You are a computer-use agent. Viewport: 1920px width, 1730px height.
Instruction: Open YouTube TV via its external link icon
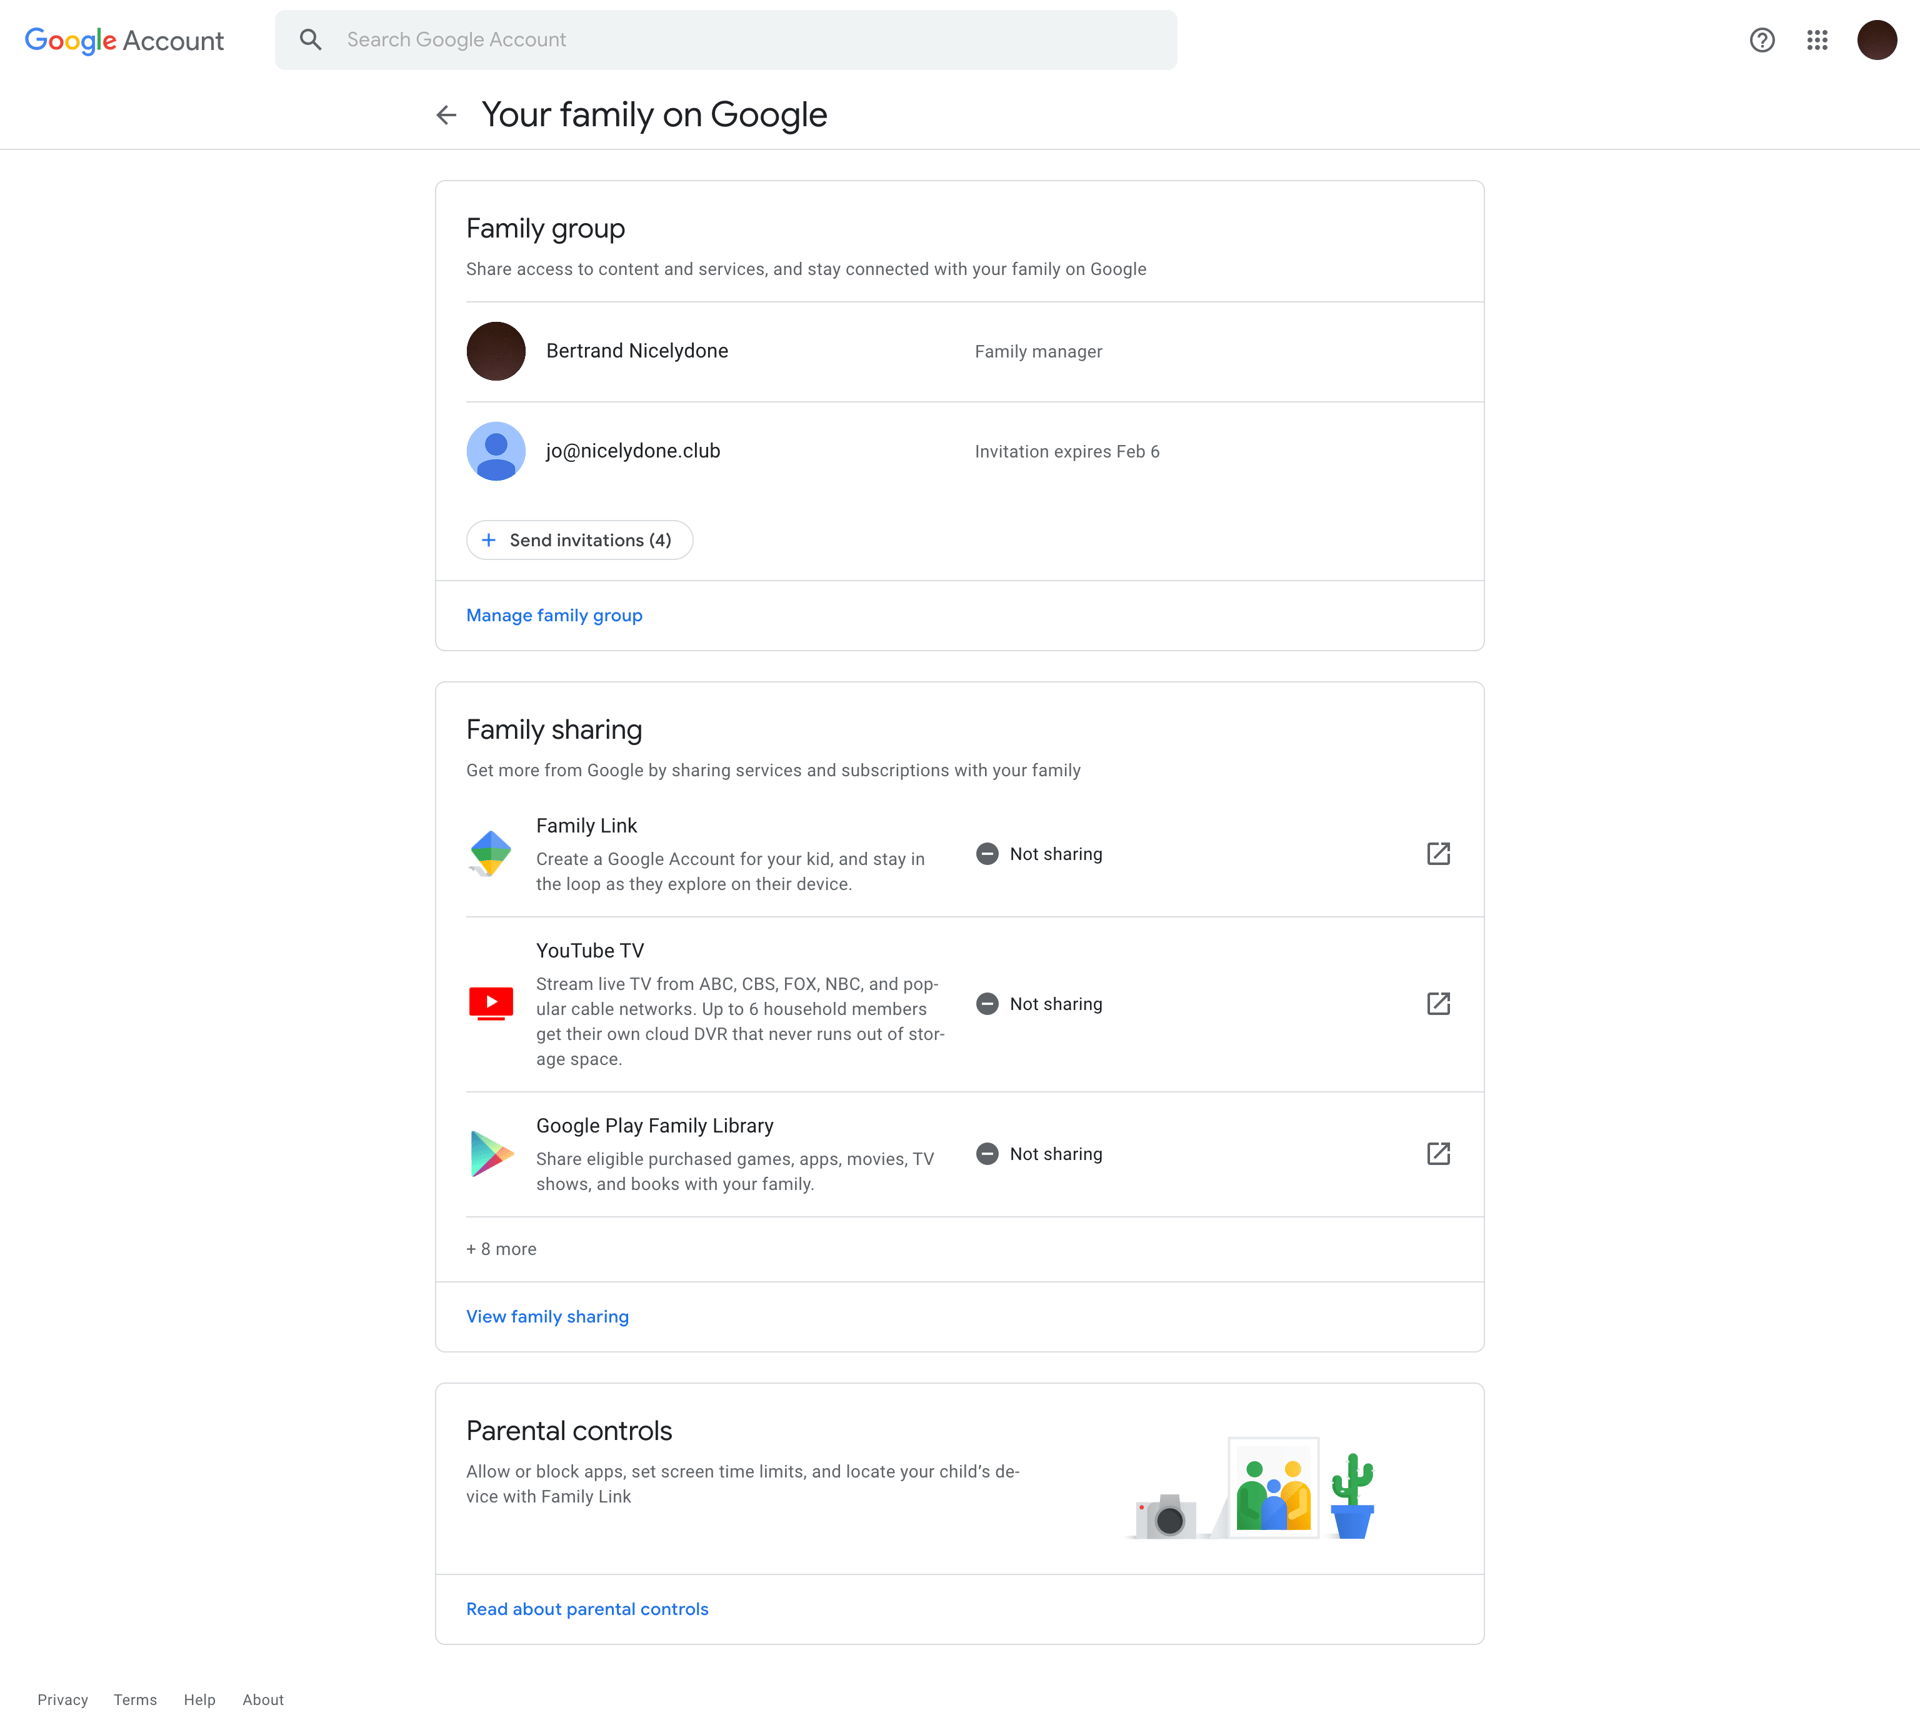(1438, 1003)
